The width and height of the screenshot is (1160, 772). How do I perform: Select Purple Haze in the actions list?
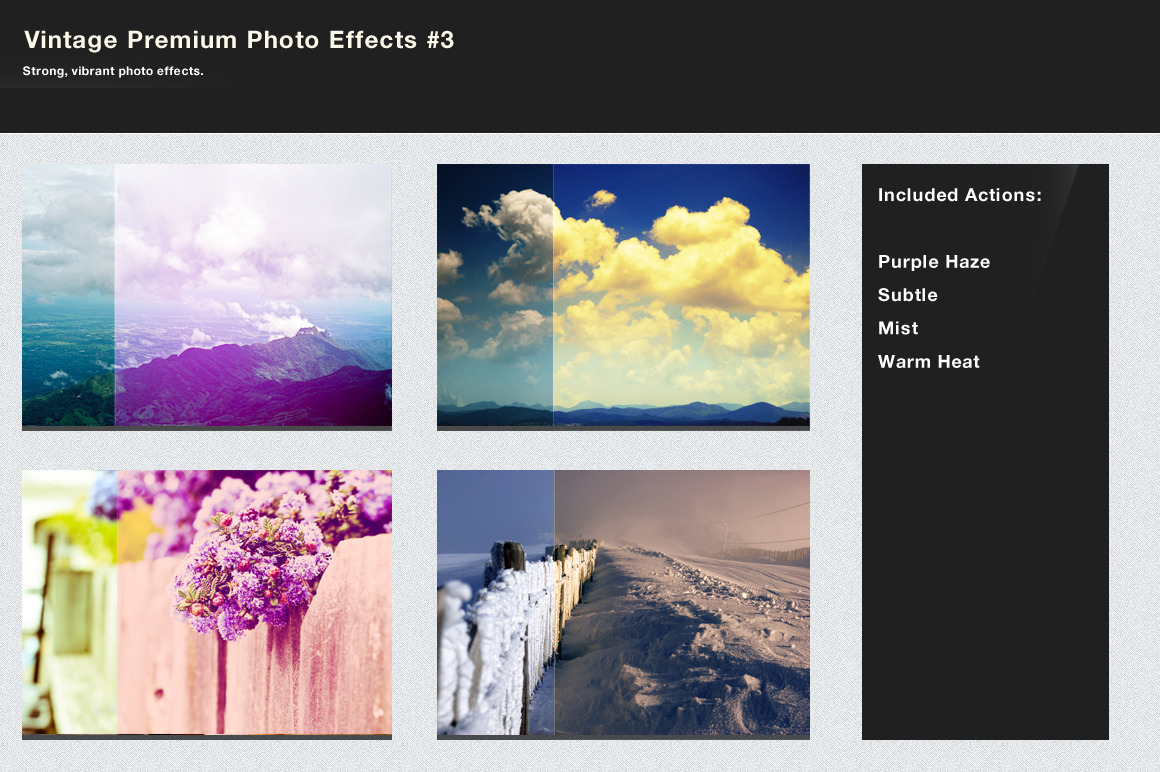click(x=933, y=262)
